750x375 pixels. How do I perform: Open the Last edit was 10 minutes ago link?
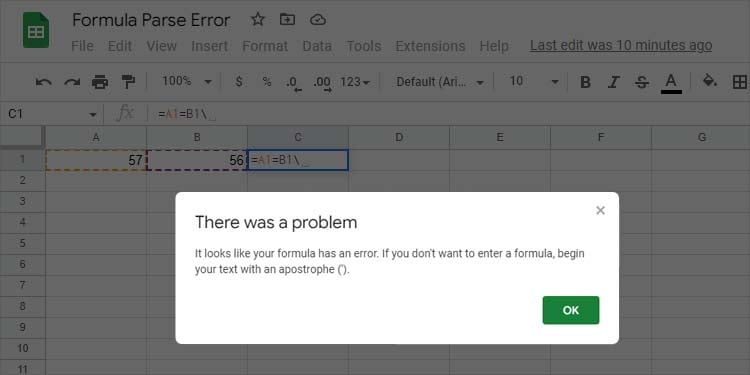click(x=621, y=45)
